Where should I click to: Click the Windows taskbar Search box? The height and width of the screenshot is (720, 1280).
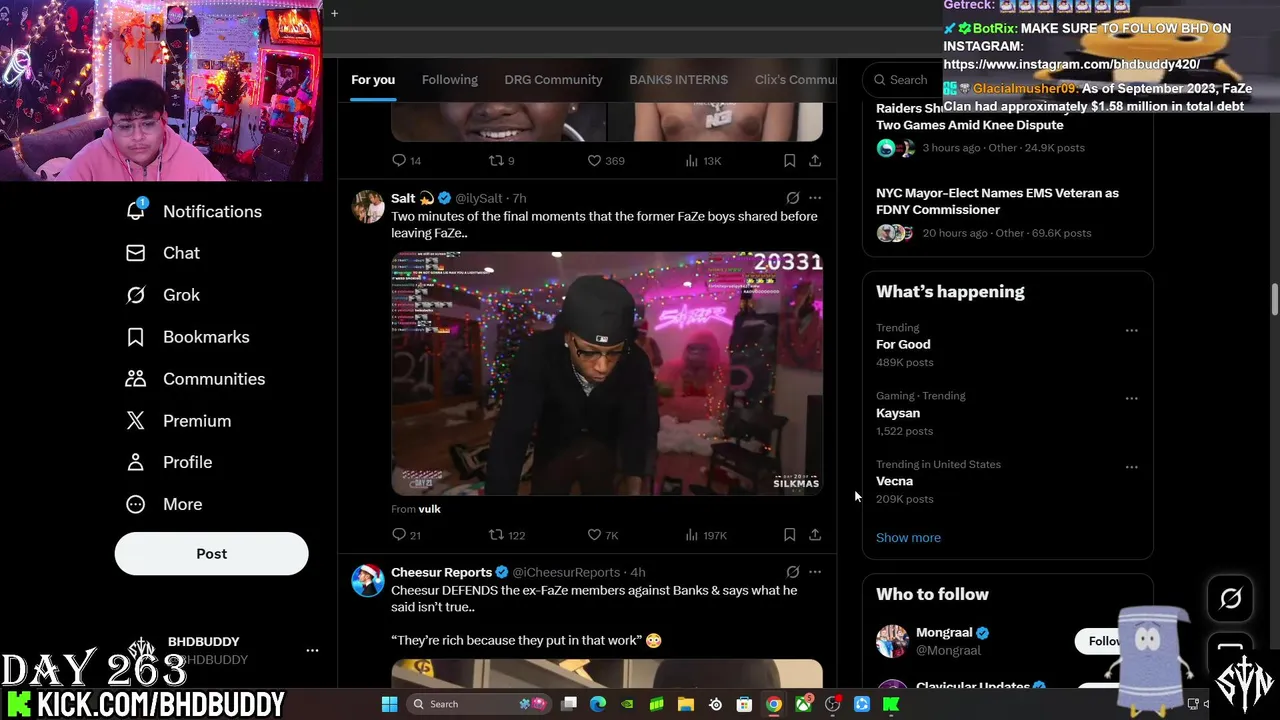tap(478, 704)
